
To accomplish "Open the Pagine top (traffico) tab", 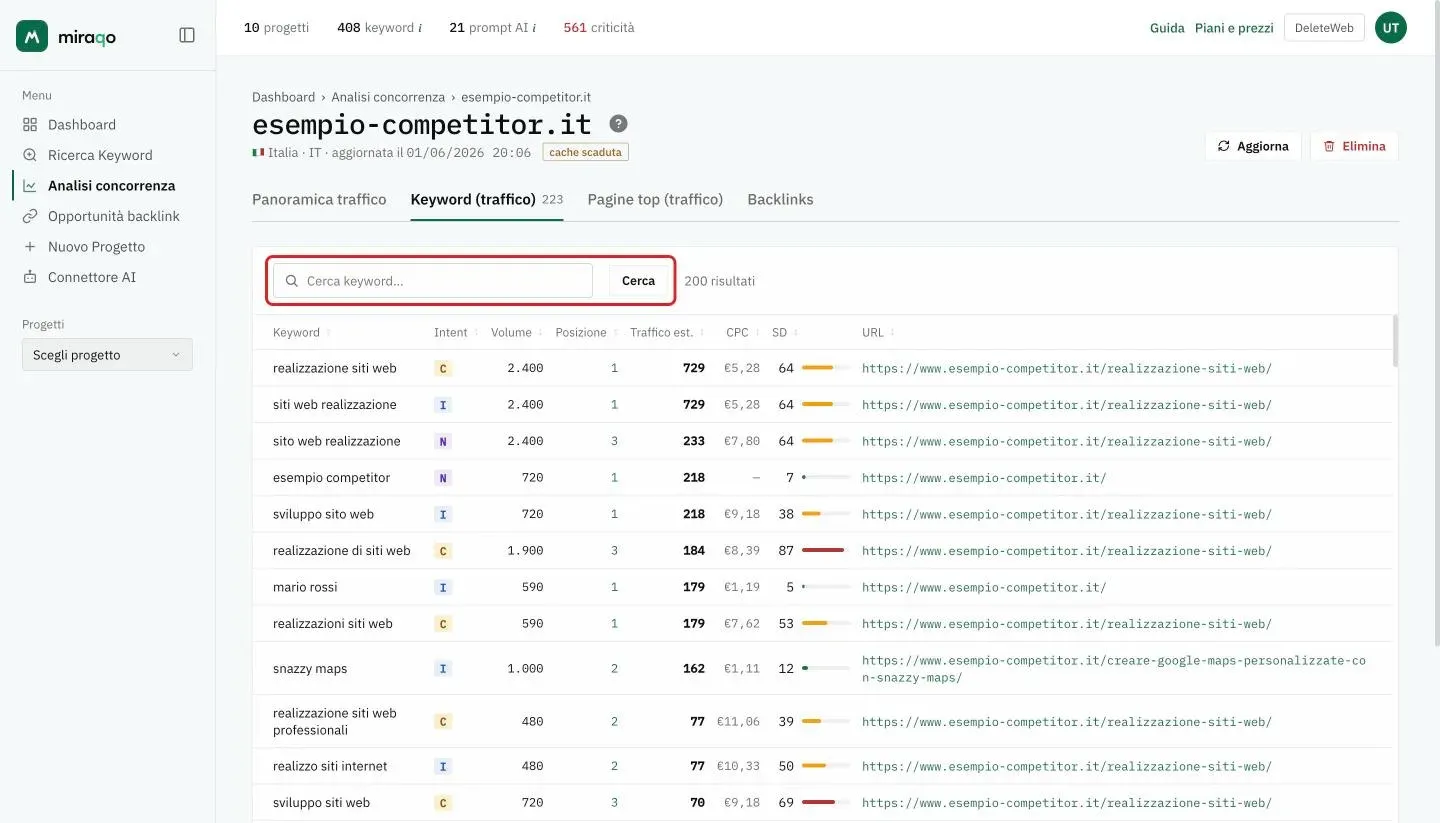I will click(655, 199).
